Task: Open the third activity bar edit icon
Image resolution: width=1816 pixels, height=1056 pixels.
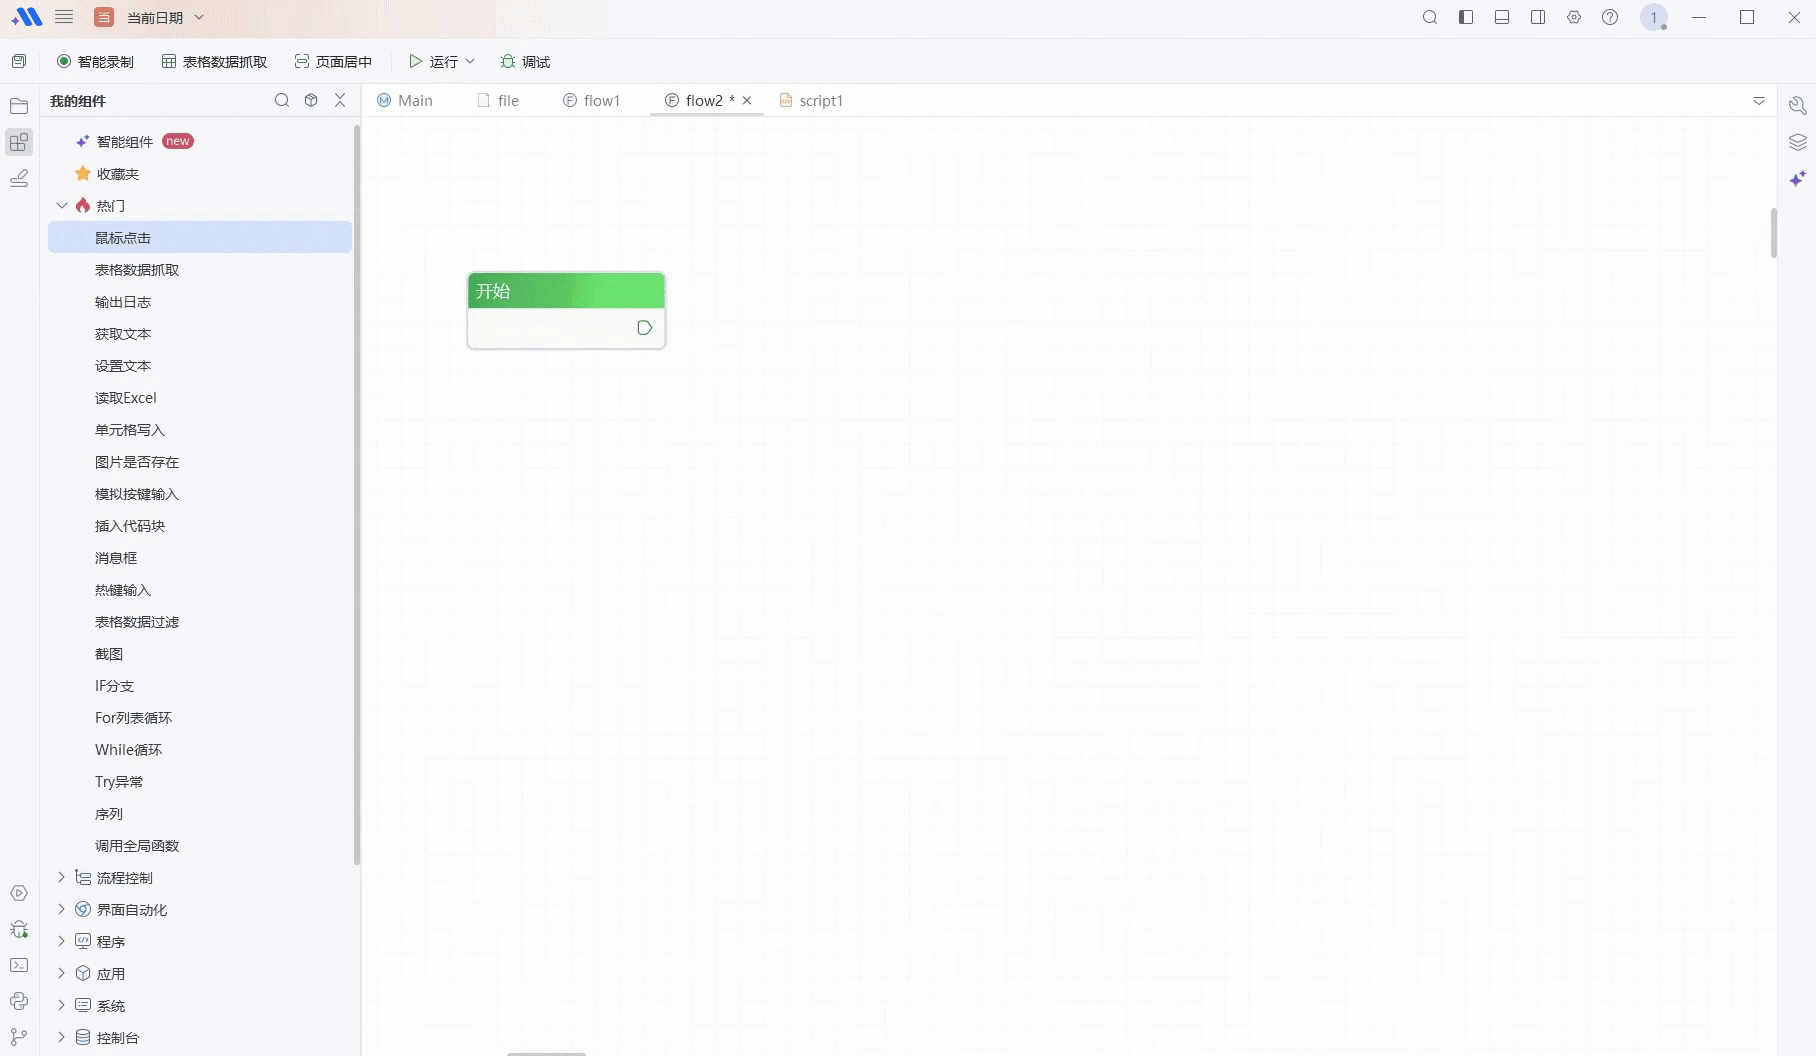Action: tap(19, 178)
